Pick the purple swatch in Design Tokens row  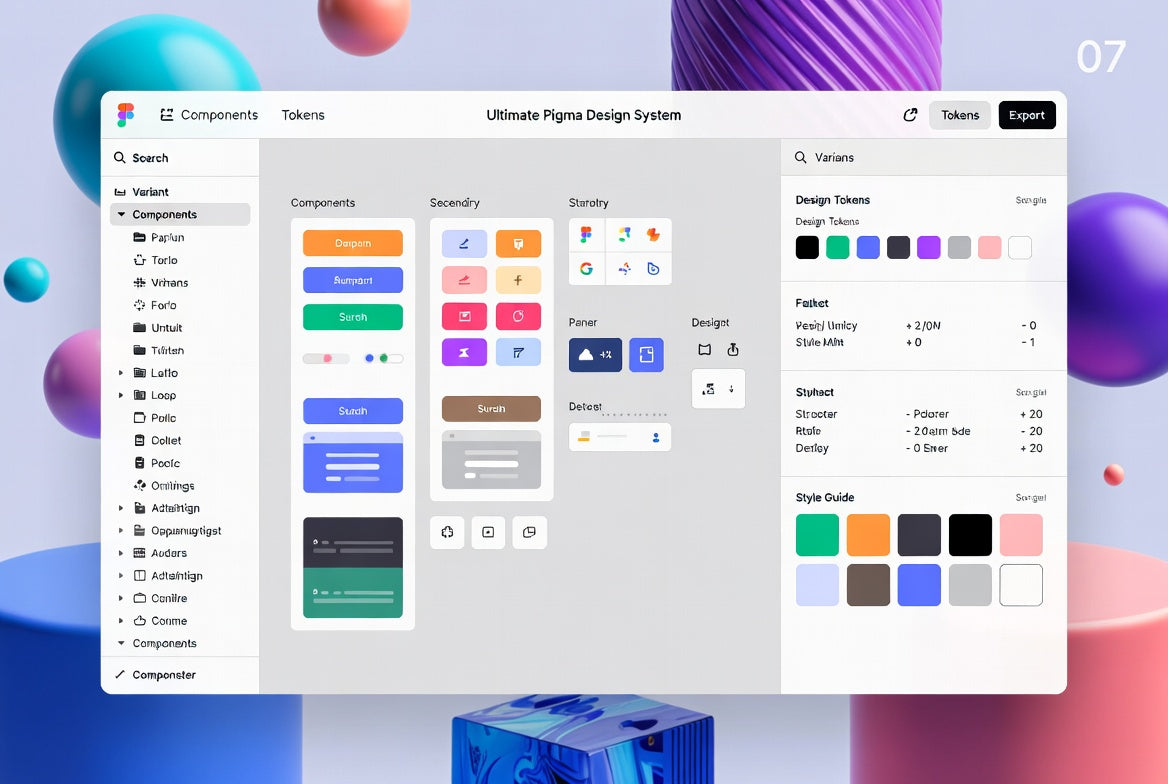click(x=929, y=247)
